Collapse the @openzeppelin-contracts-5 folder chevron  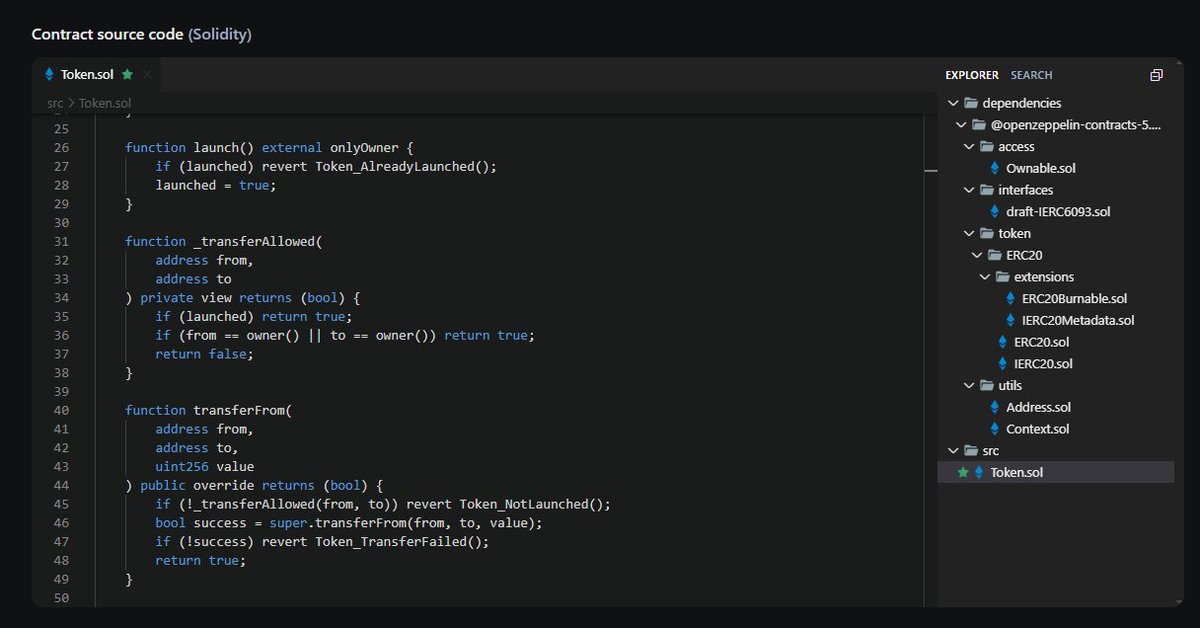coord(961,125)
